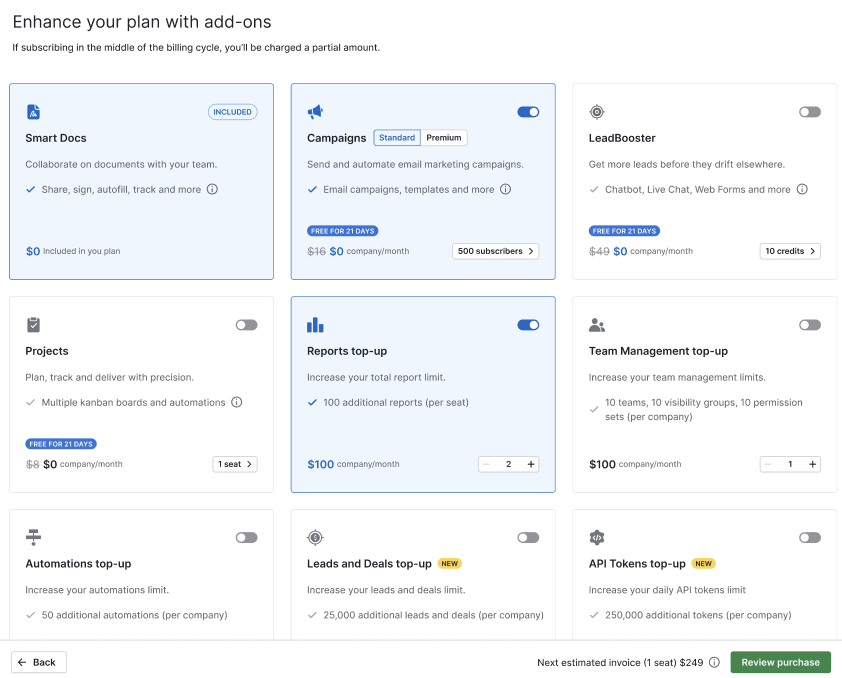This screenshot has height=678, width=842.
Task: Open the Email campaigns info tooltip icon
Action: point(505,189)
